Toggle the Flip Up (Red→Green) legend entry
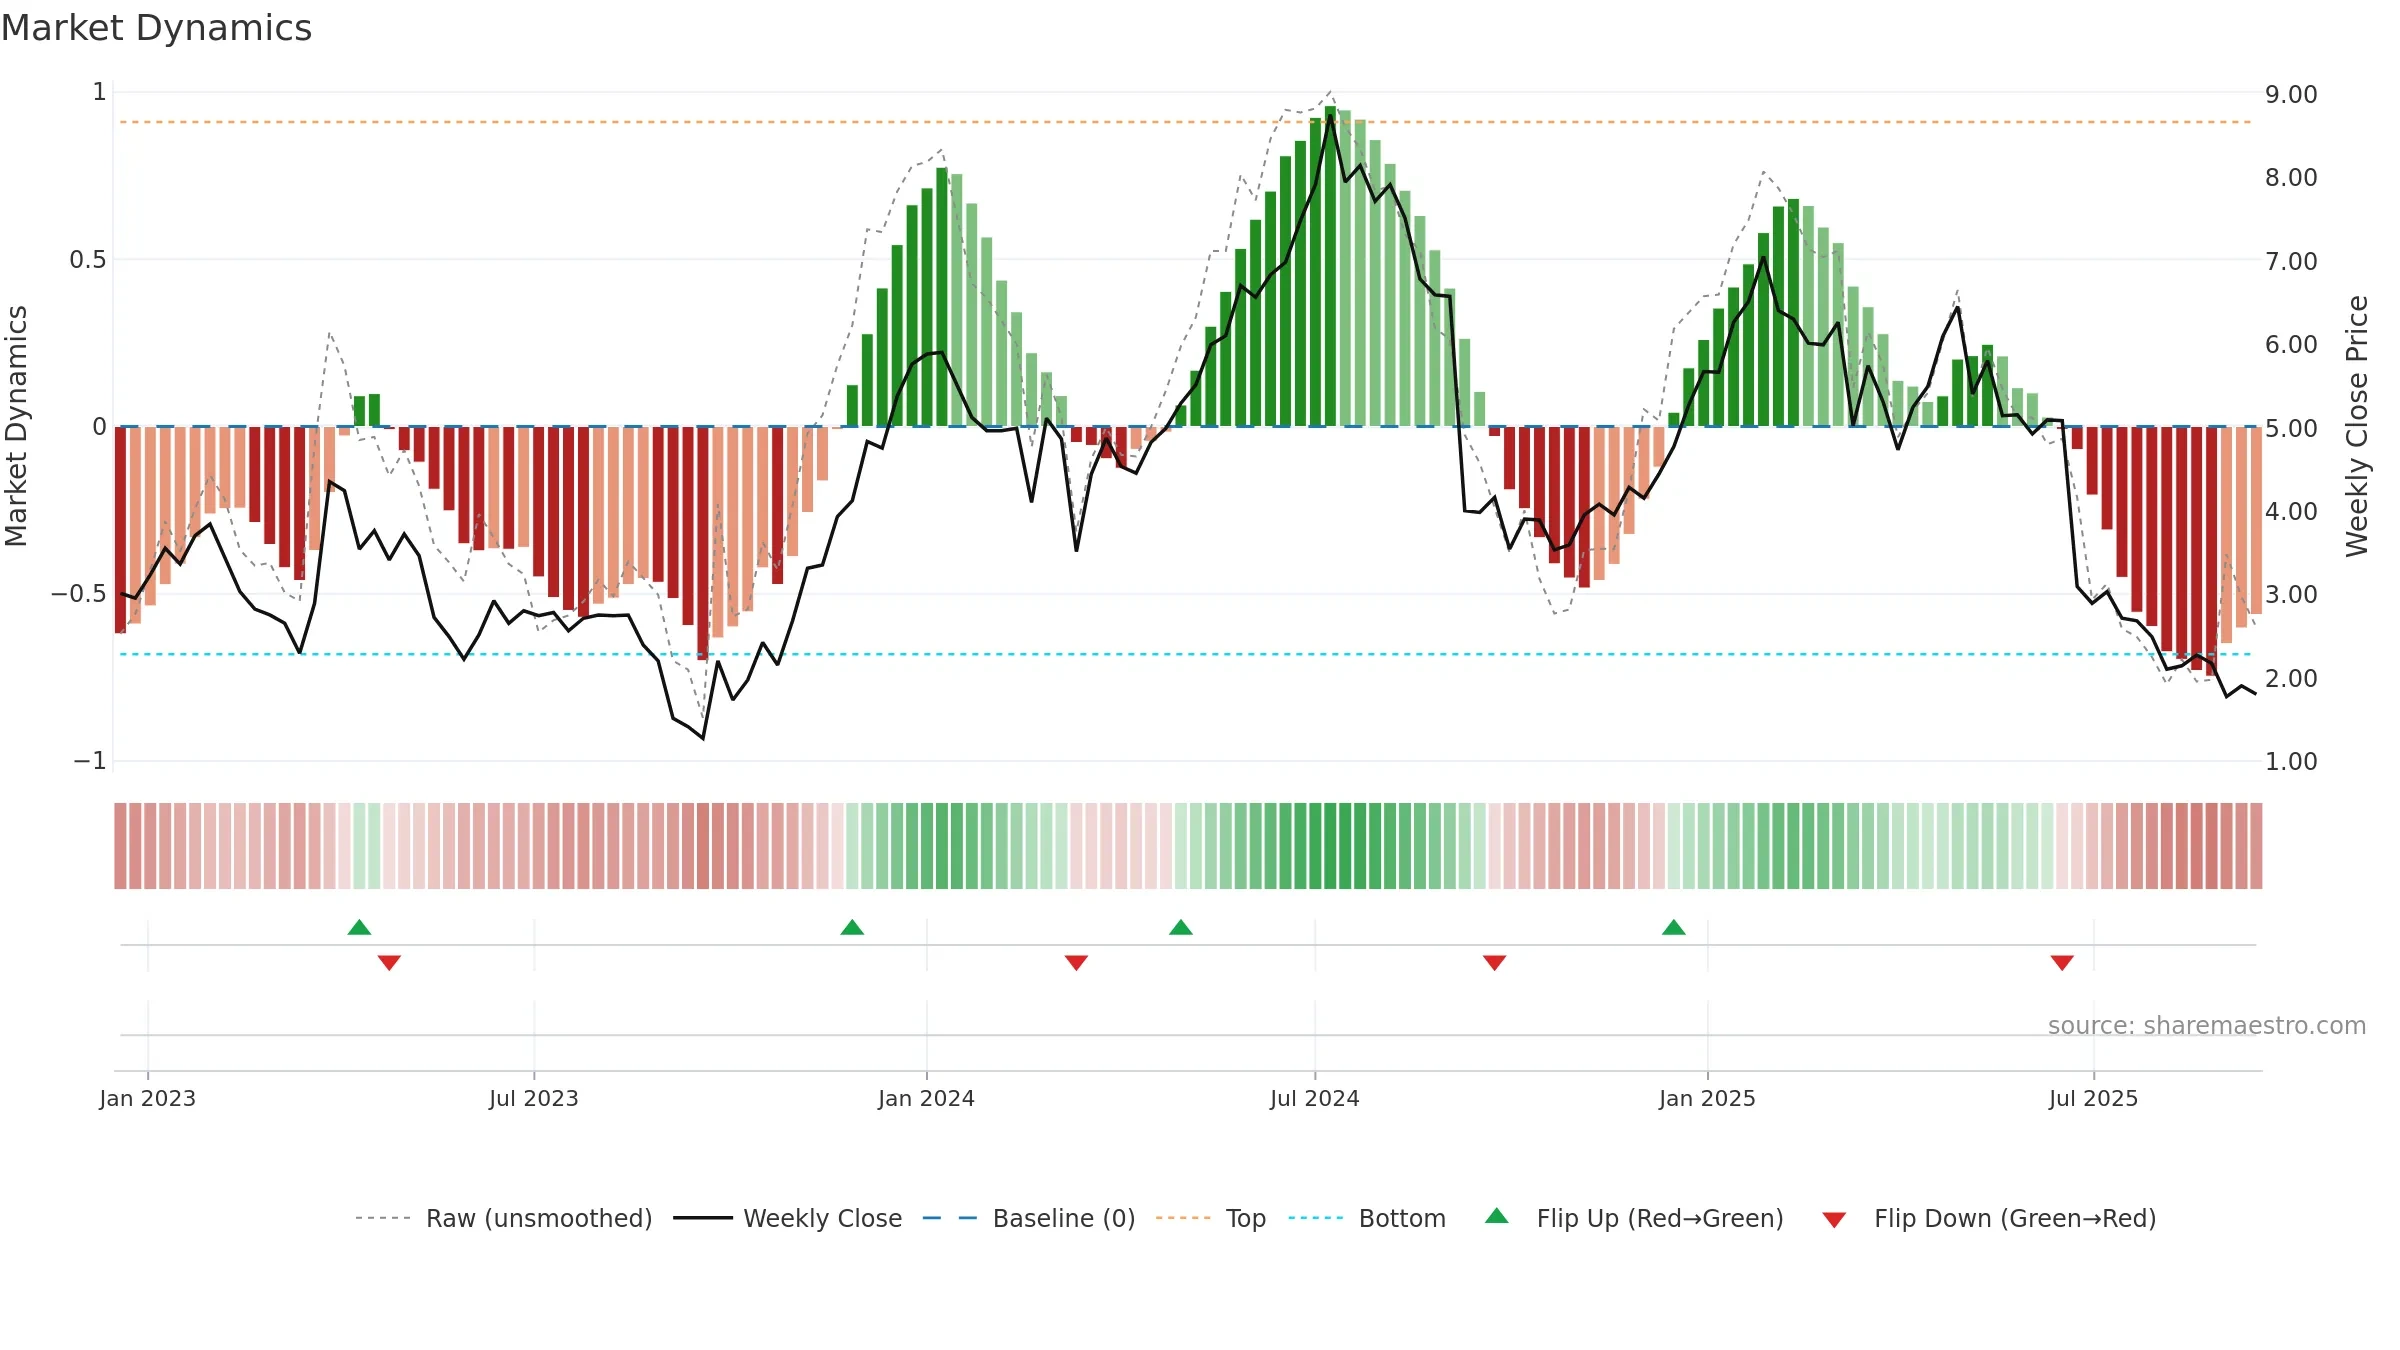 1634,1218
